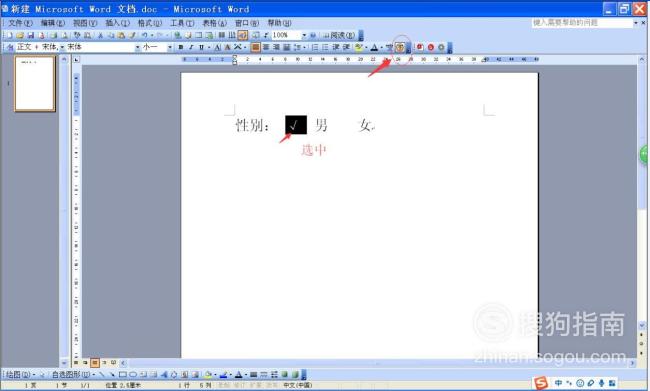This screenshot has height=391, width=650.
Task: Click the Undo arrow icon
Action: tap(145, 35)
